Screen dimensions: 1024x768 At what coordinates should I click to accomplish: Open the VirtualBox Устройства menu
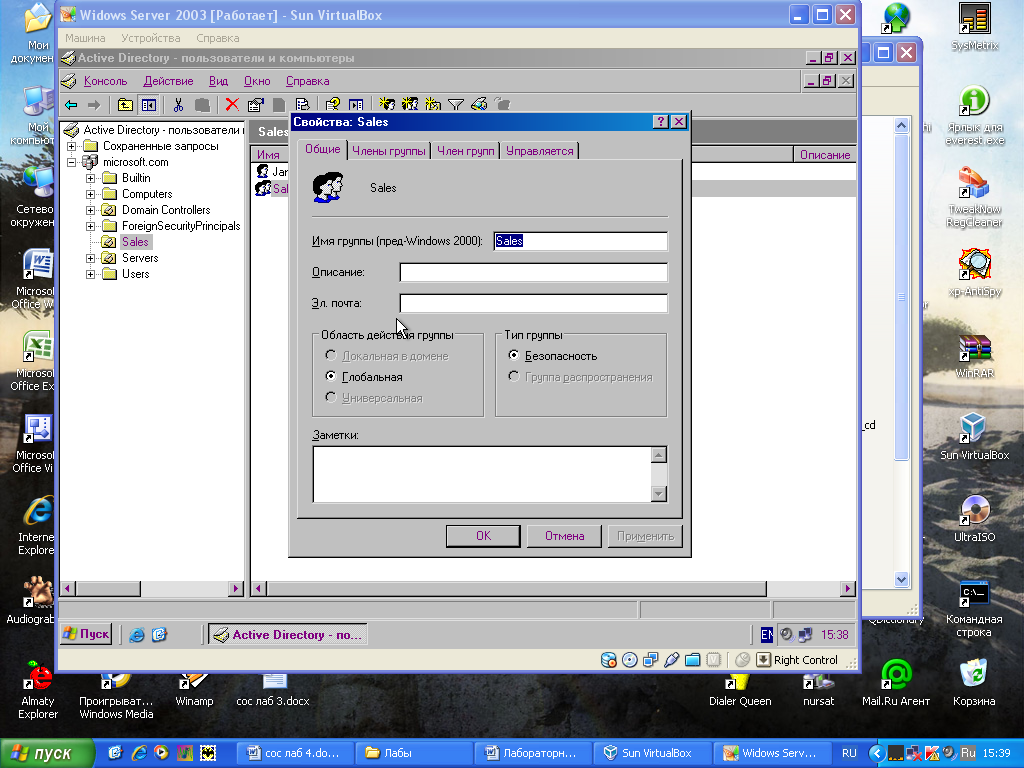coord(151,38)
